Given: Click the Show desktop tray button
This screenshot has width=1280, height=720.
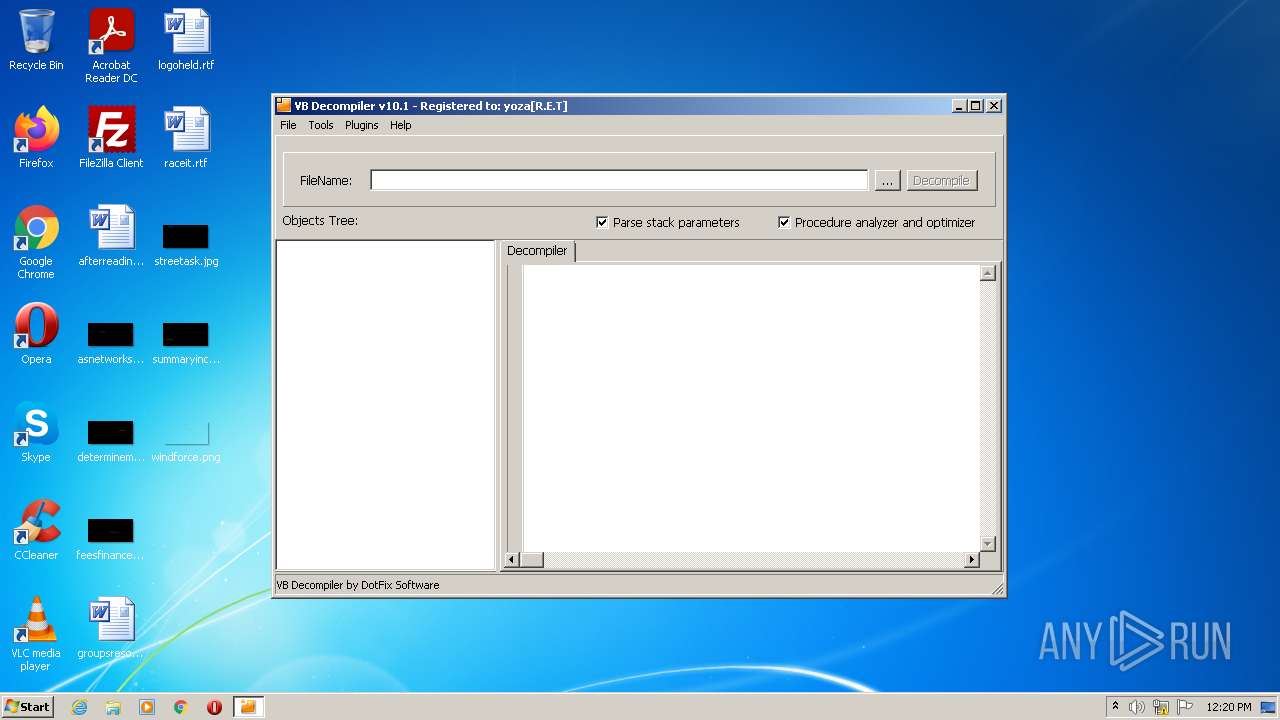Looking at the screenshot, I should coord(1270,707).
